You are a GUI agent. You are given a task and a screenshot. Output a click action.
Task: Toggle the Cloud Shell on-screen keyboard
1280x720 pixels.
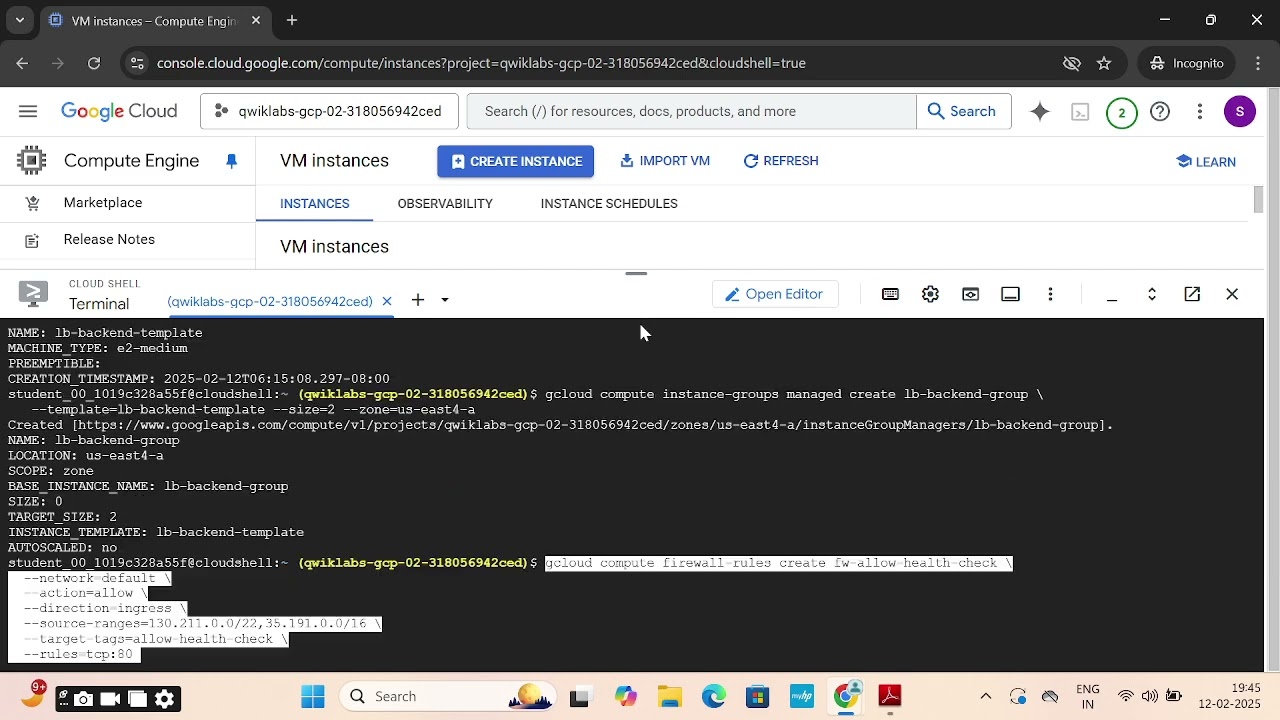click(890, 294)
